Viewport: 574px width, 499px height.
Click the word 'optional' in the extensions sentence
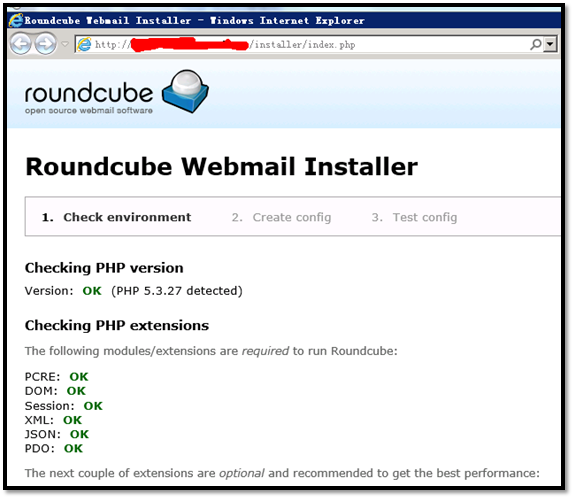[x=242, y=473]
